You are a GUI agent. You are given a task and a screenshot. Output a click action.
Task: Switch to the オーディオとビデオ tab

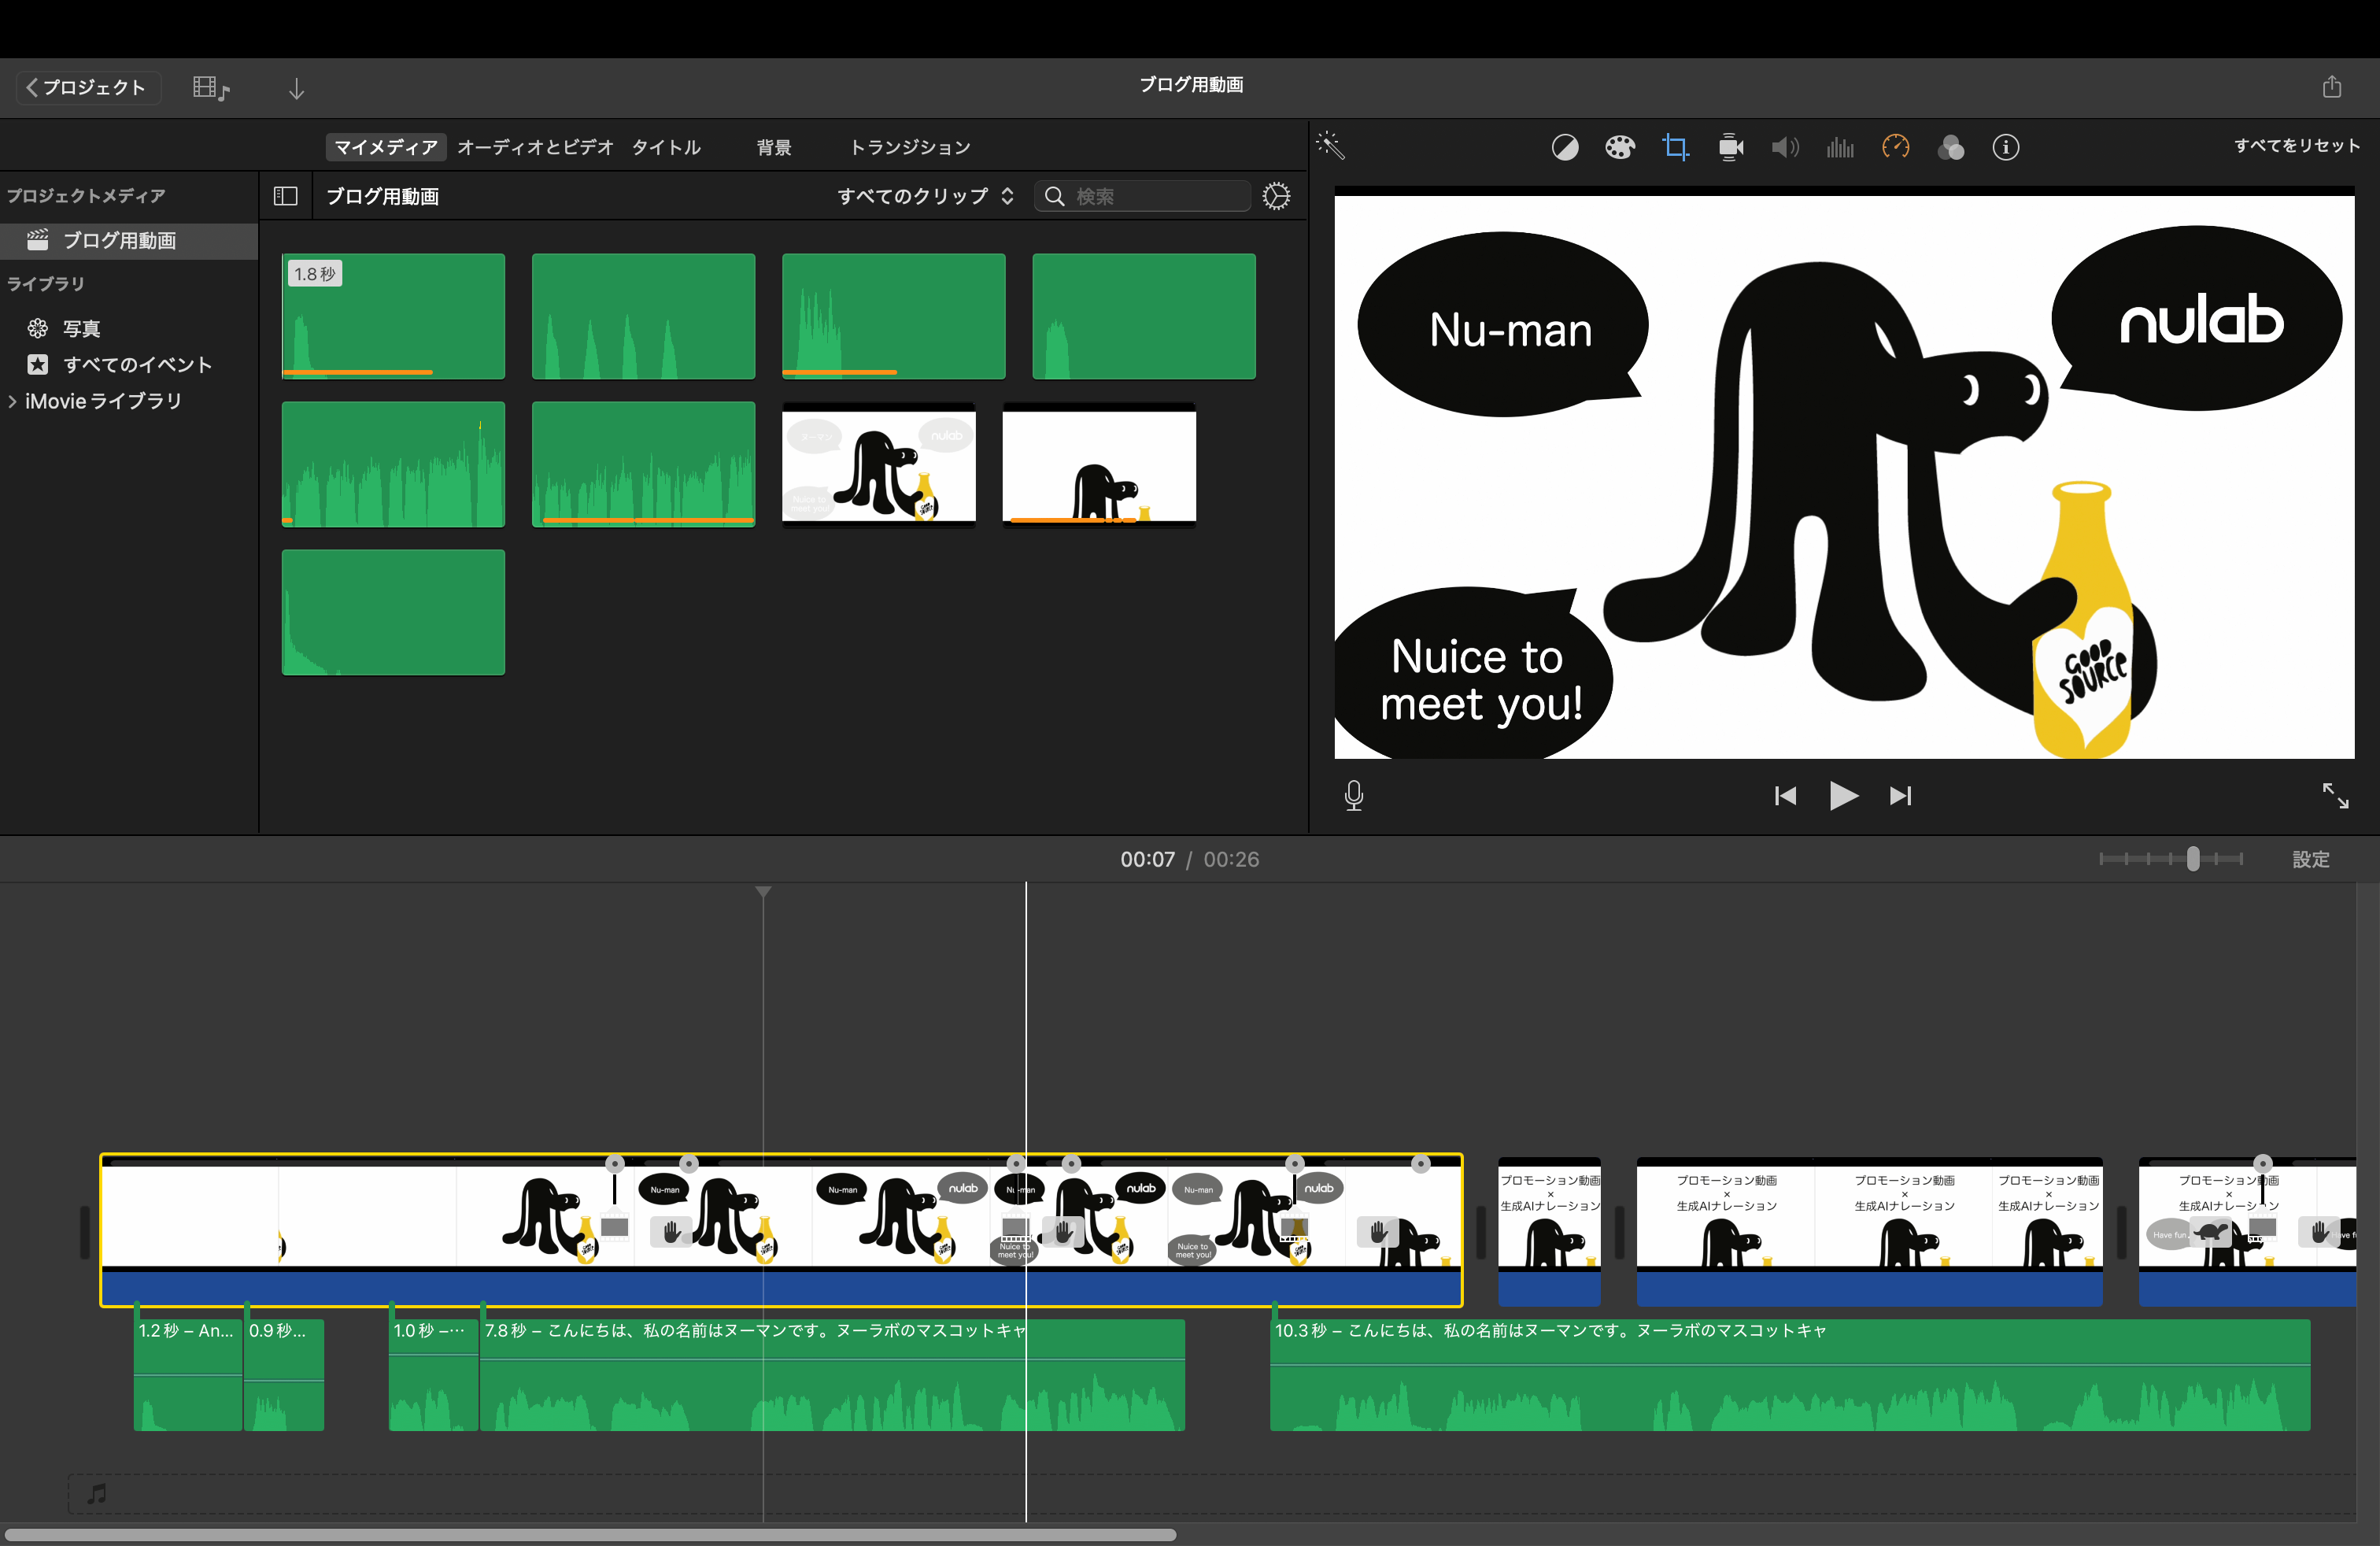[x=535, y=147]
